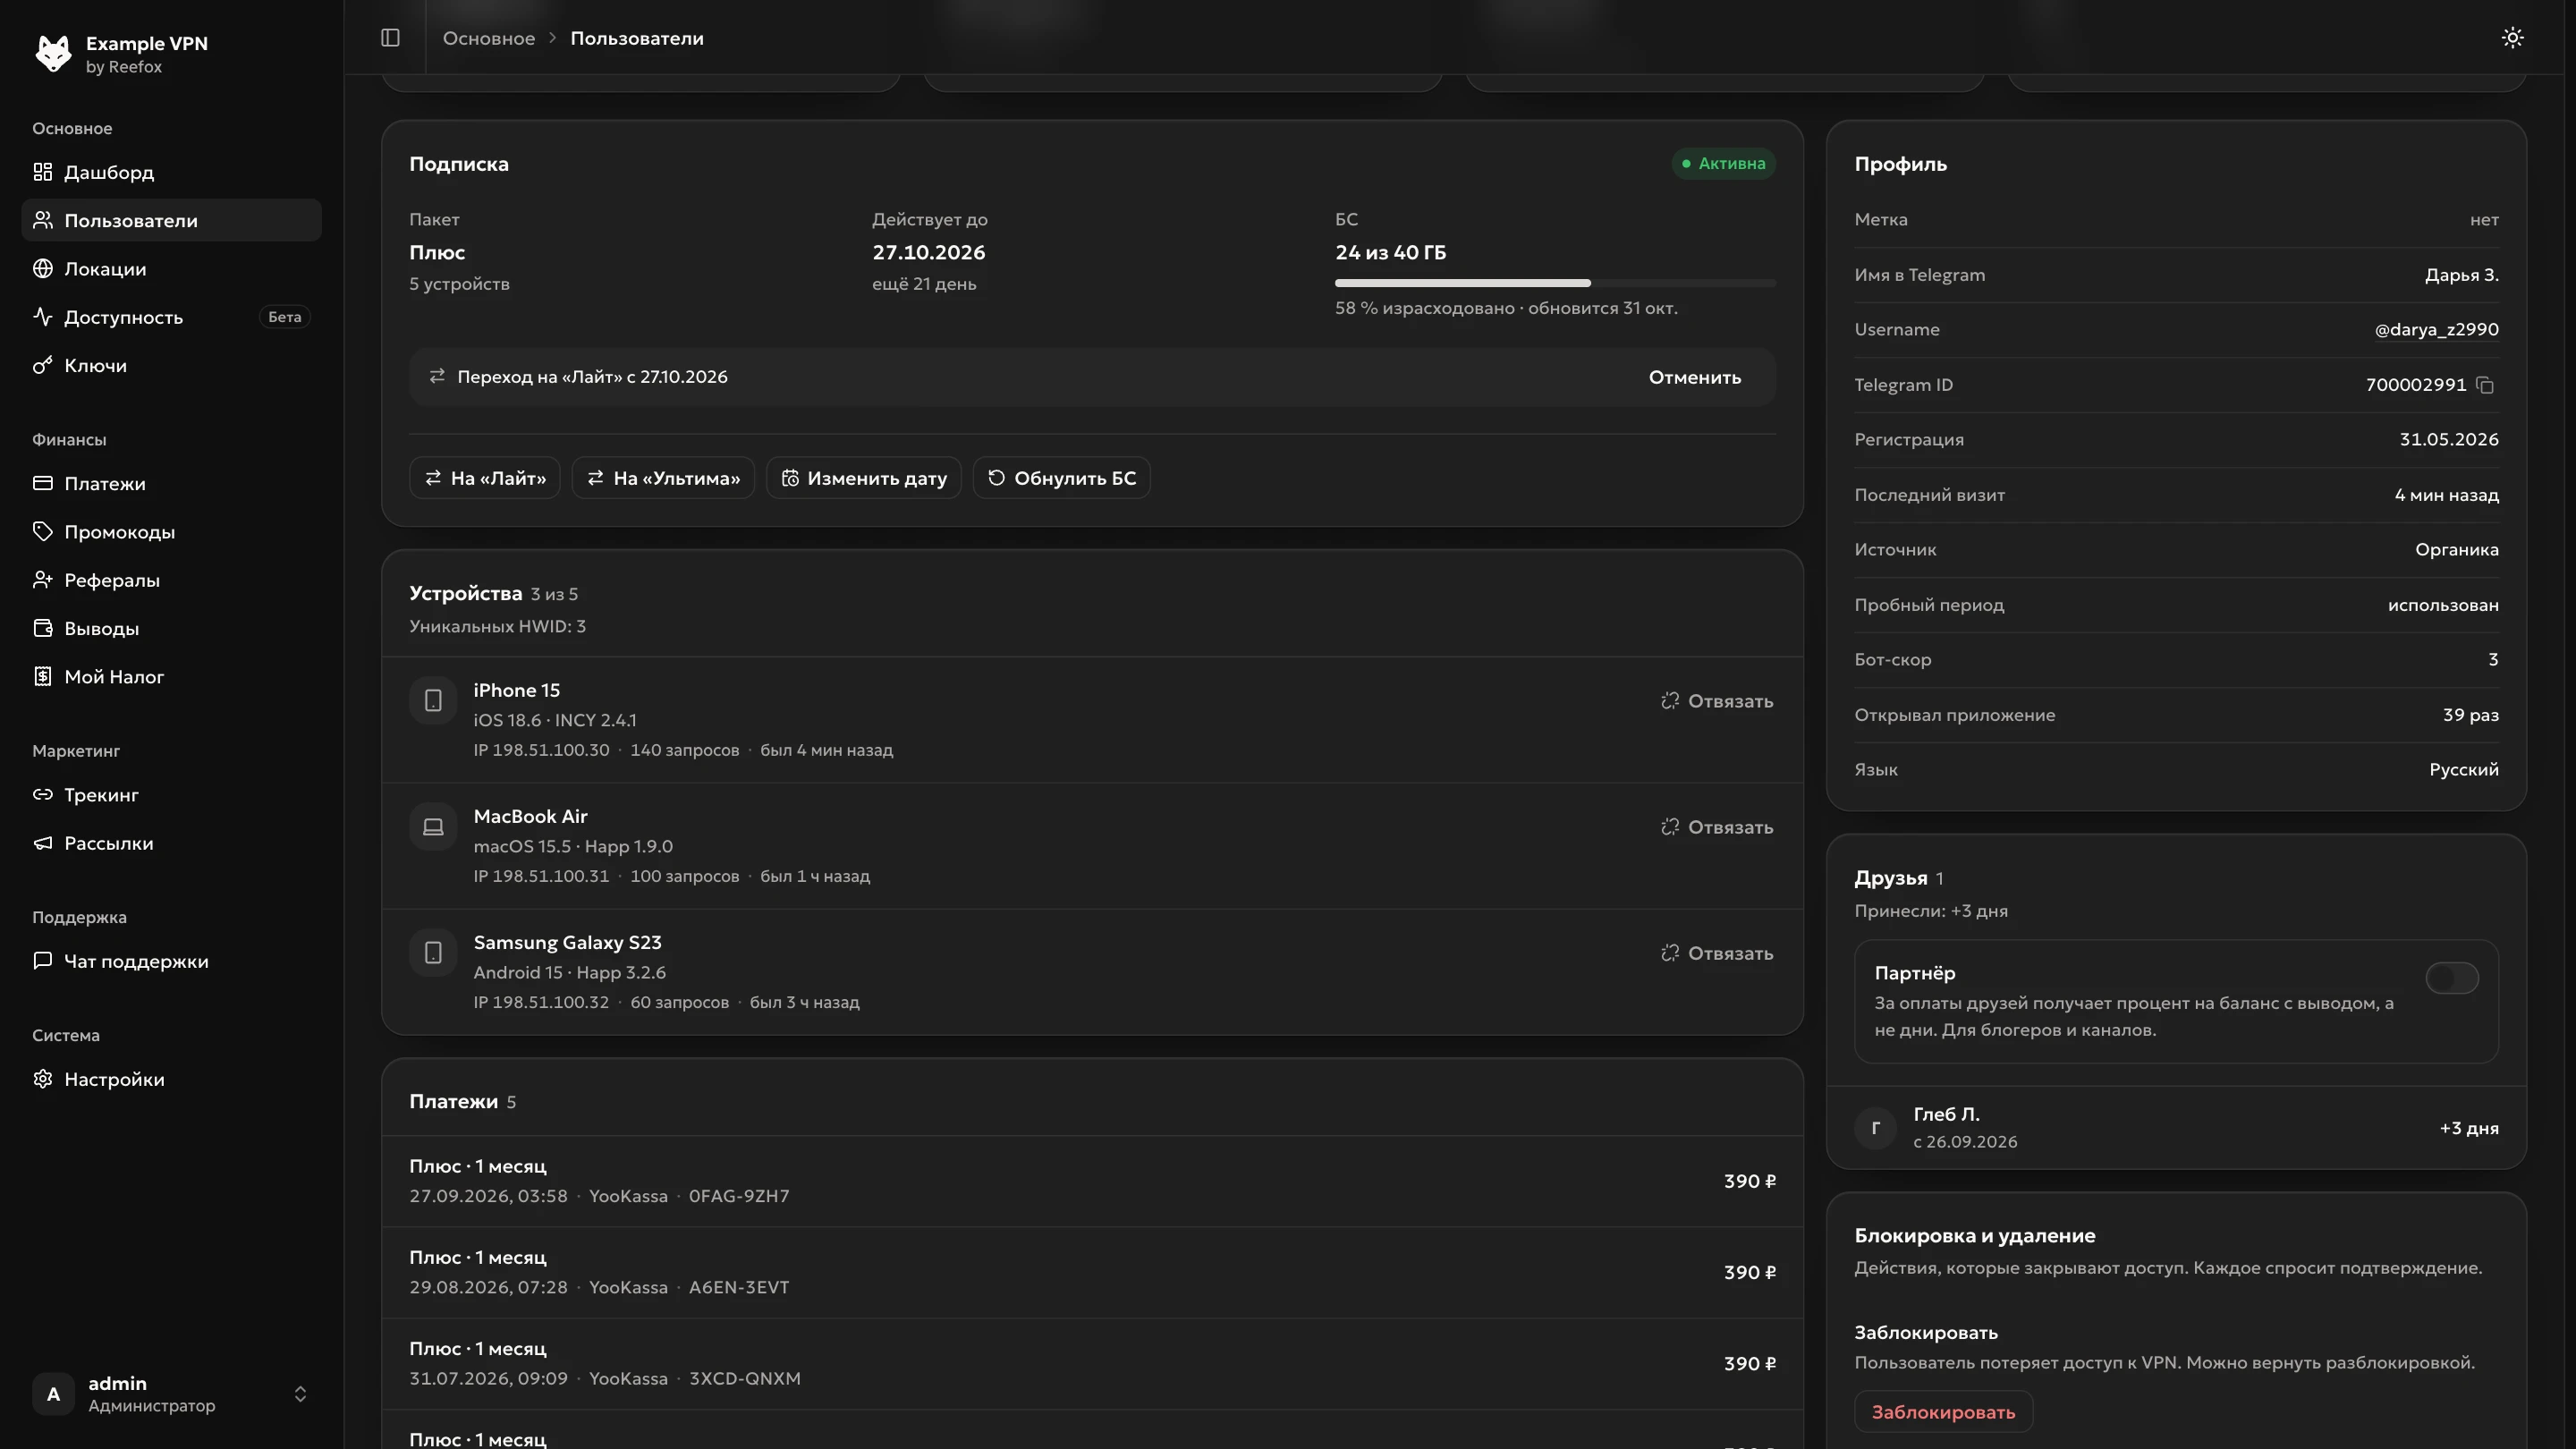Screen dimensions: 2576x1449
Task: Cancel the switch to Лайт plan
Action: coord(1694,377)
